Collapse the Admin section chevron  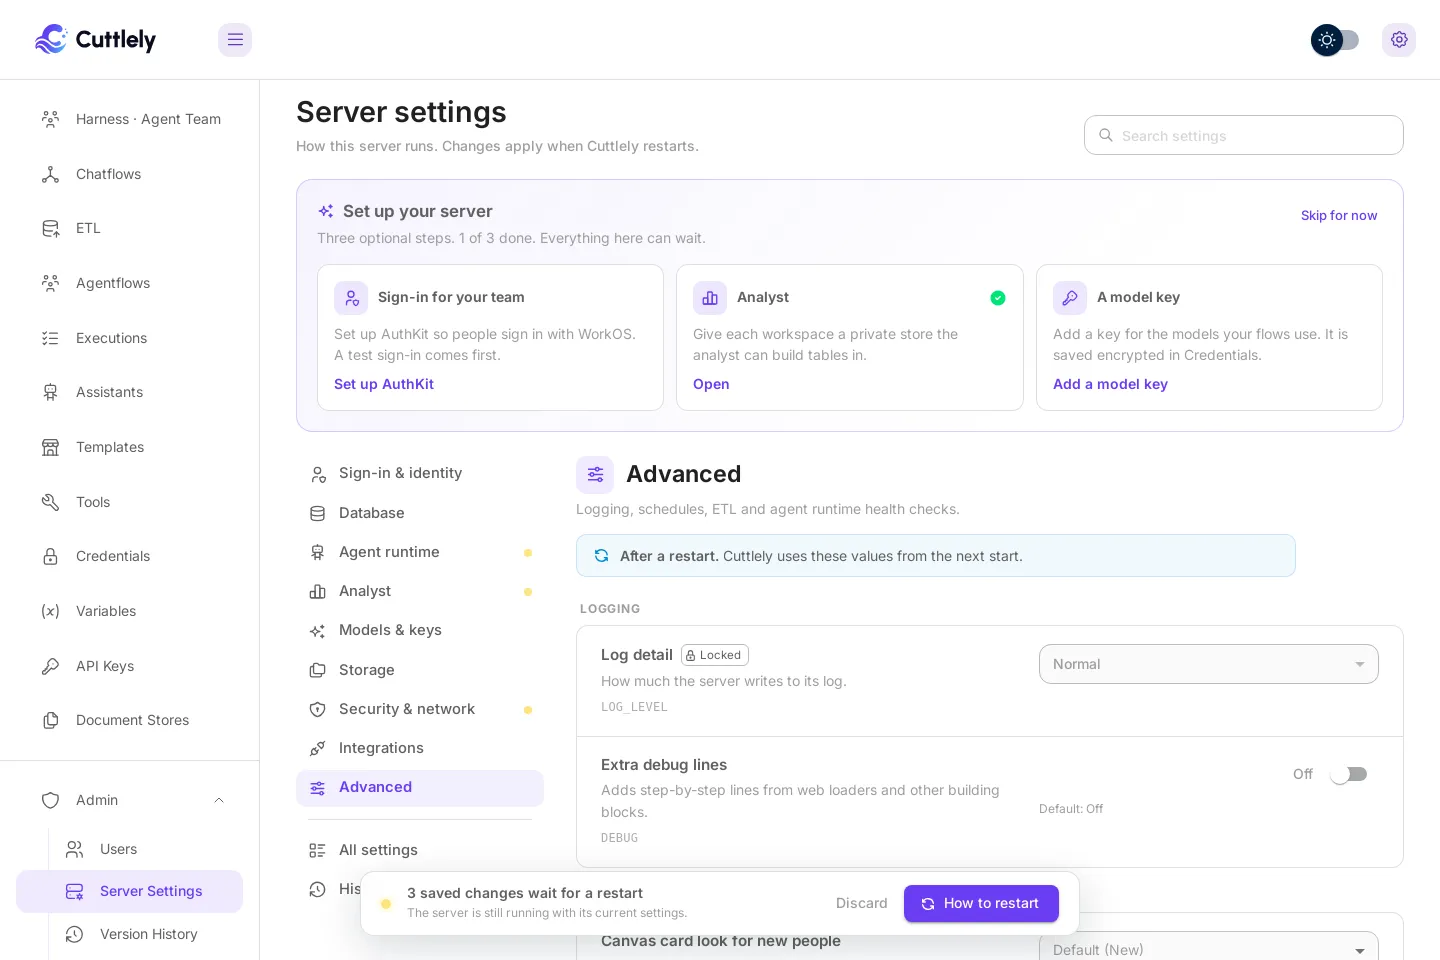[x=219, y=800]
